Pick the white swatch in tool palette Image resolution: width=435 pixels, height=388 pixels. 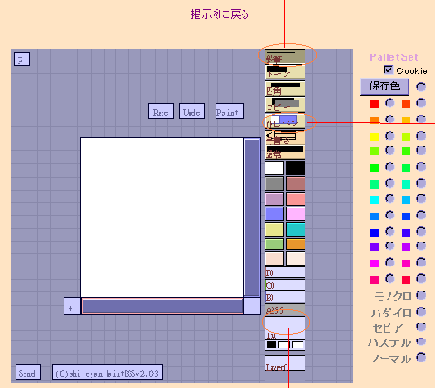click(274, 168)
